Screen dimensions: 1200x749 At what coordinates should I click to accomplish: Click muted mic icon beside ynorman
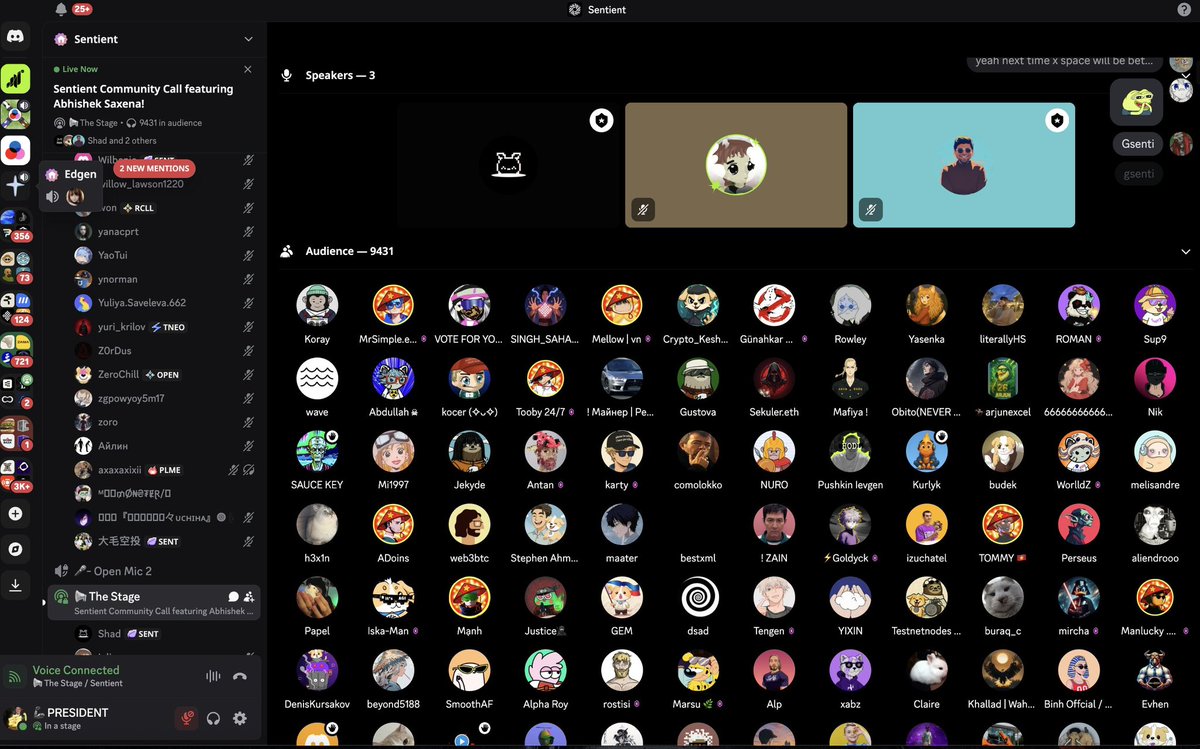[x=249, y=280]
